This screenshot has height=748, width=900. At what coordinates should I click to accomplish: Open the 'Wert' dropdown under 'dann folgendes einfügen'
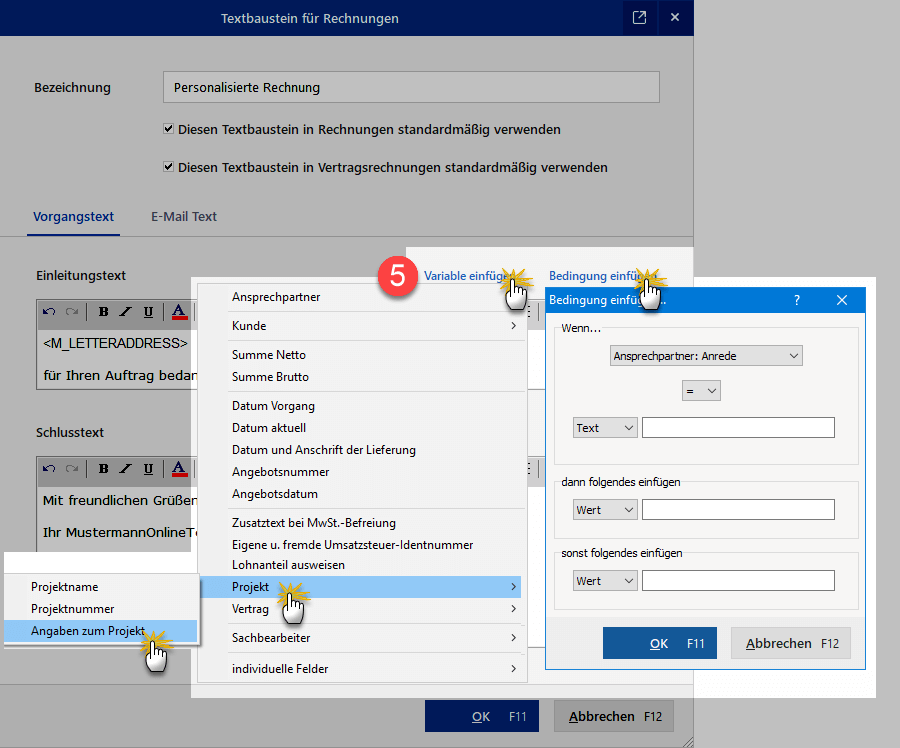[x=606, y=510]
